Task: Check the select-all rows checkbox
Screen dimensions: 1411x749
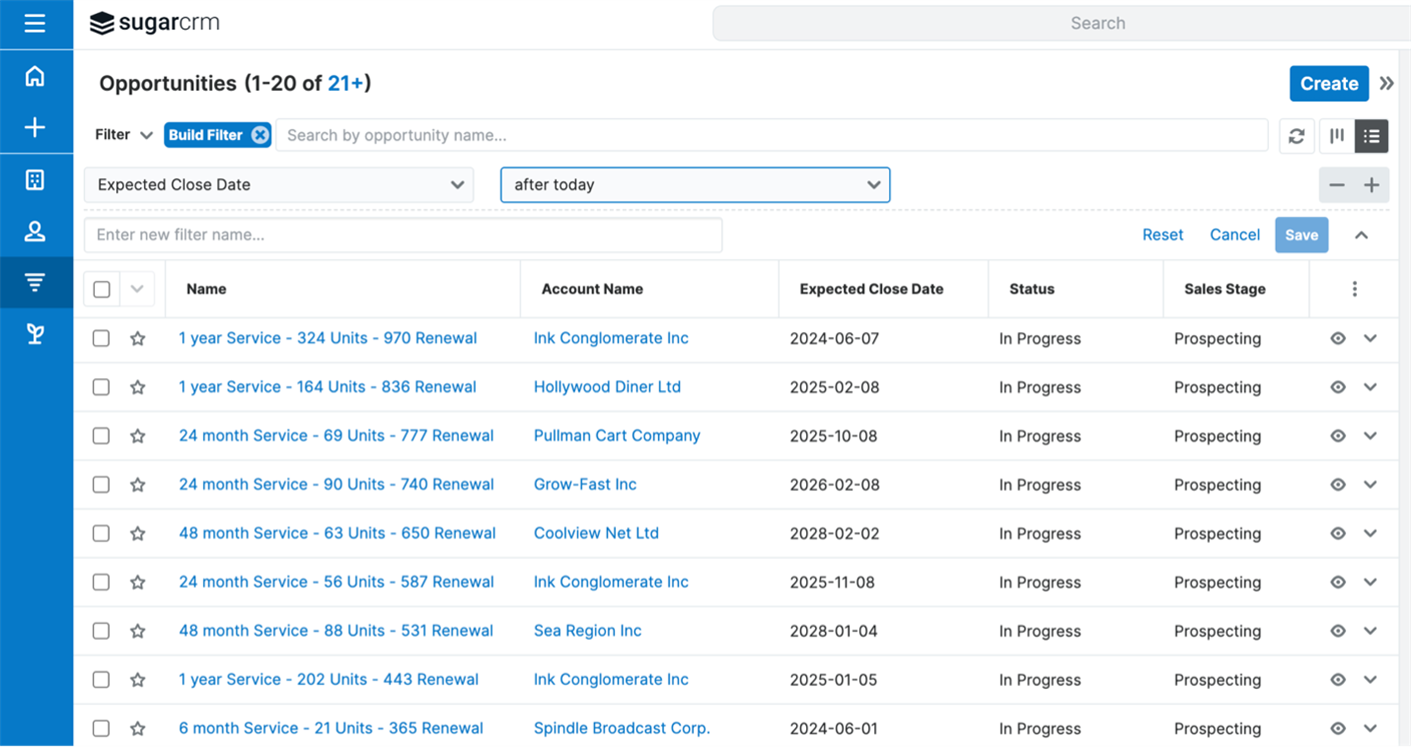Action: [101, 289]
